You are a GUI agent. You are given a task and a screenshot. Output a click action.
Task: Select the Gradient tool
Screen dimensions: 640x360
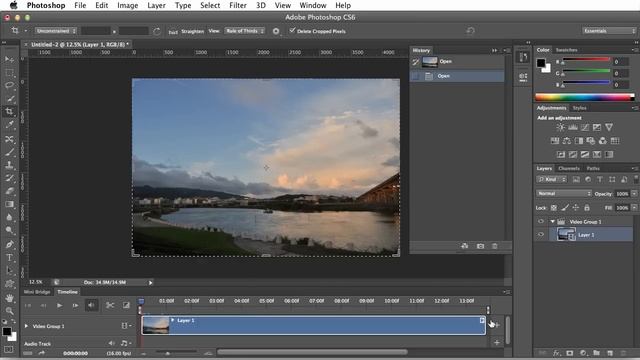click(9, 204)
